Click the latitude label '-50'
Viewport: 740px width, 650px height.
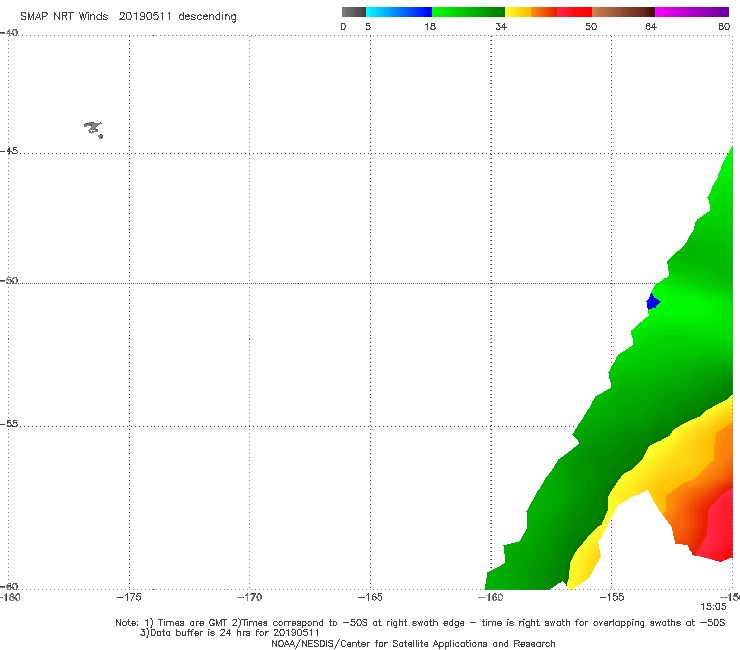click(9, 281)
